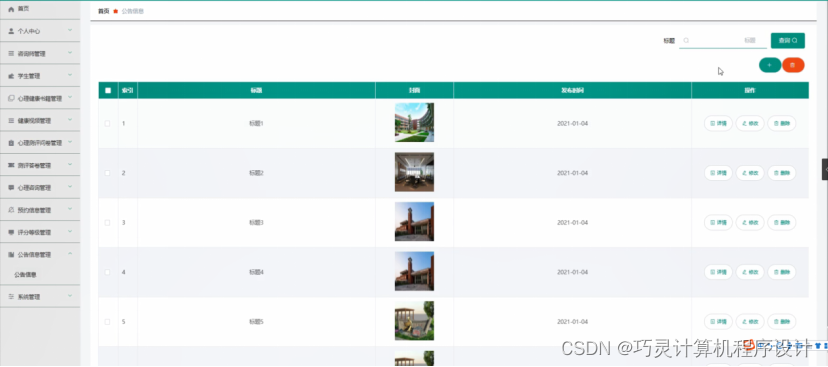Expand the 心理咨询管理 chevron
Viewport: 828px width, 367px height.
(x=70, y=187)
